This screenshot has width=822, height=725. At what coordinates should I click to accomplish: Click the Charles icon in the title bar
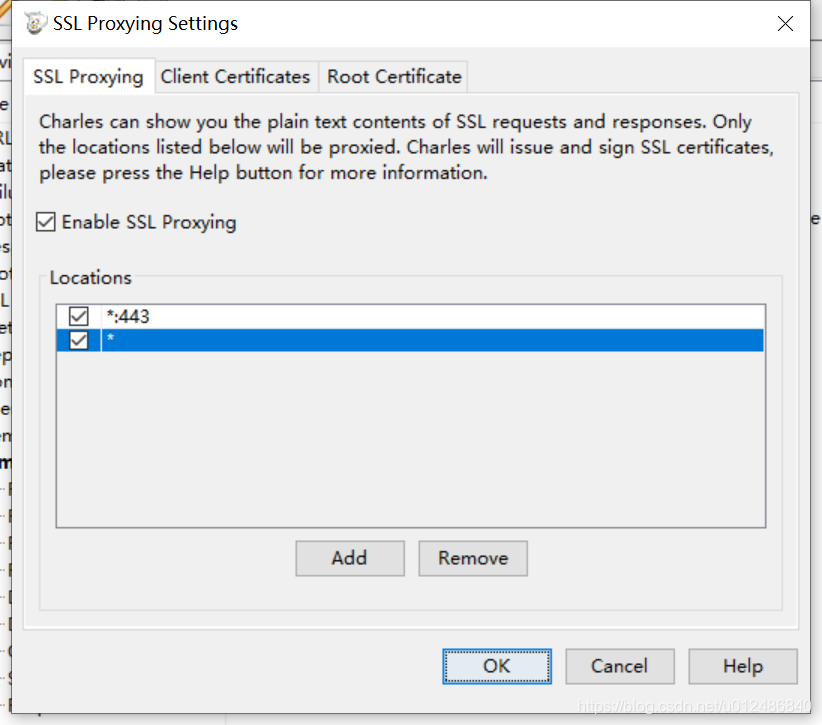coord(36,23)
